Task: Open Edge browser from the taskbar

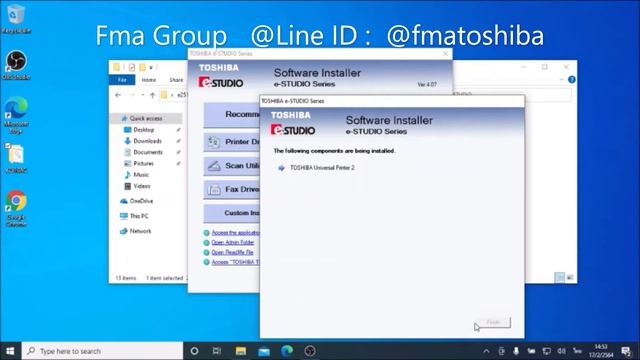Action: coord(287,351)
